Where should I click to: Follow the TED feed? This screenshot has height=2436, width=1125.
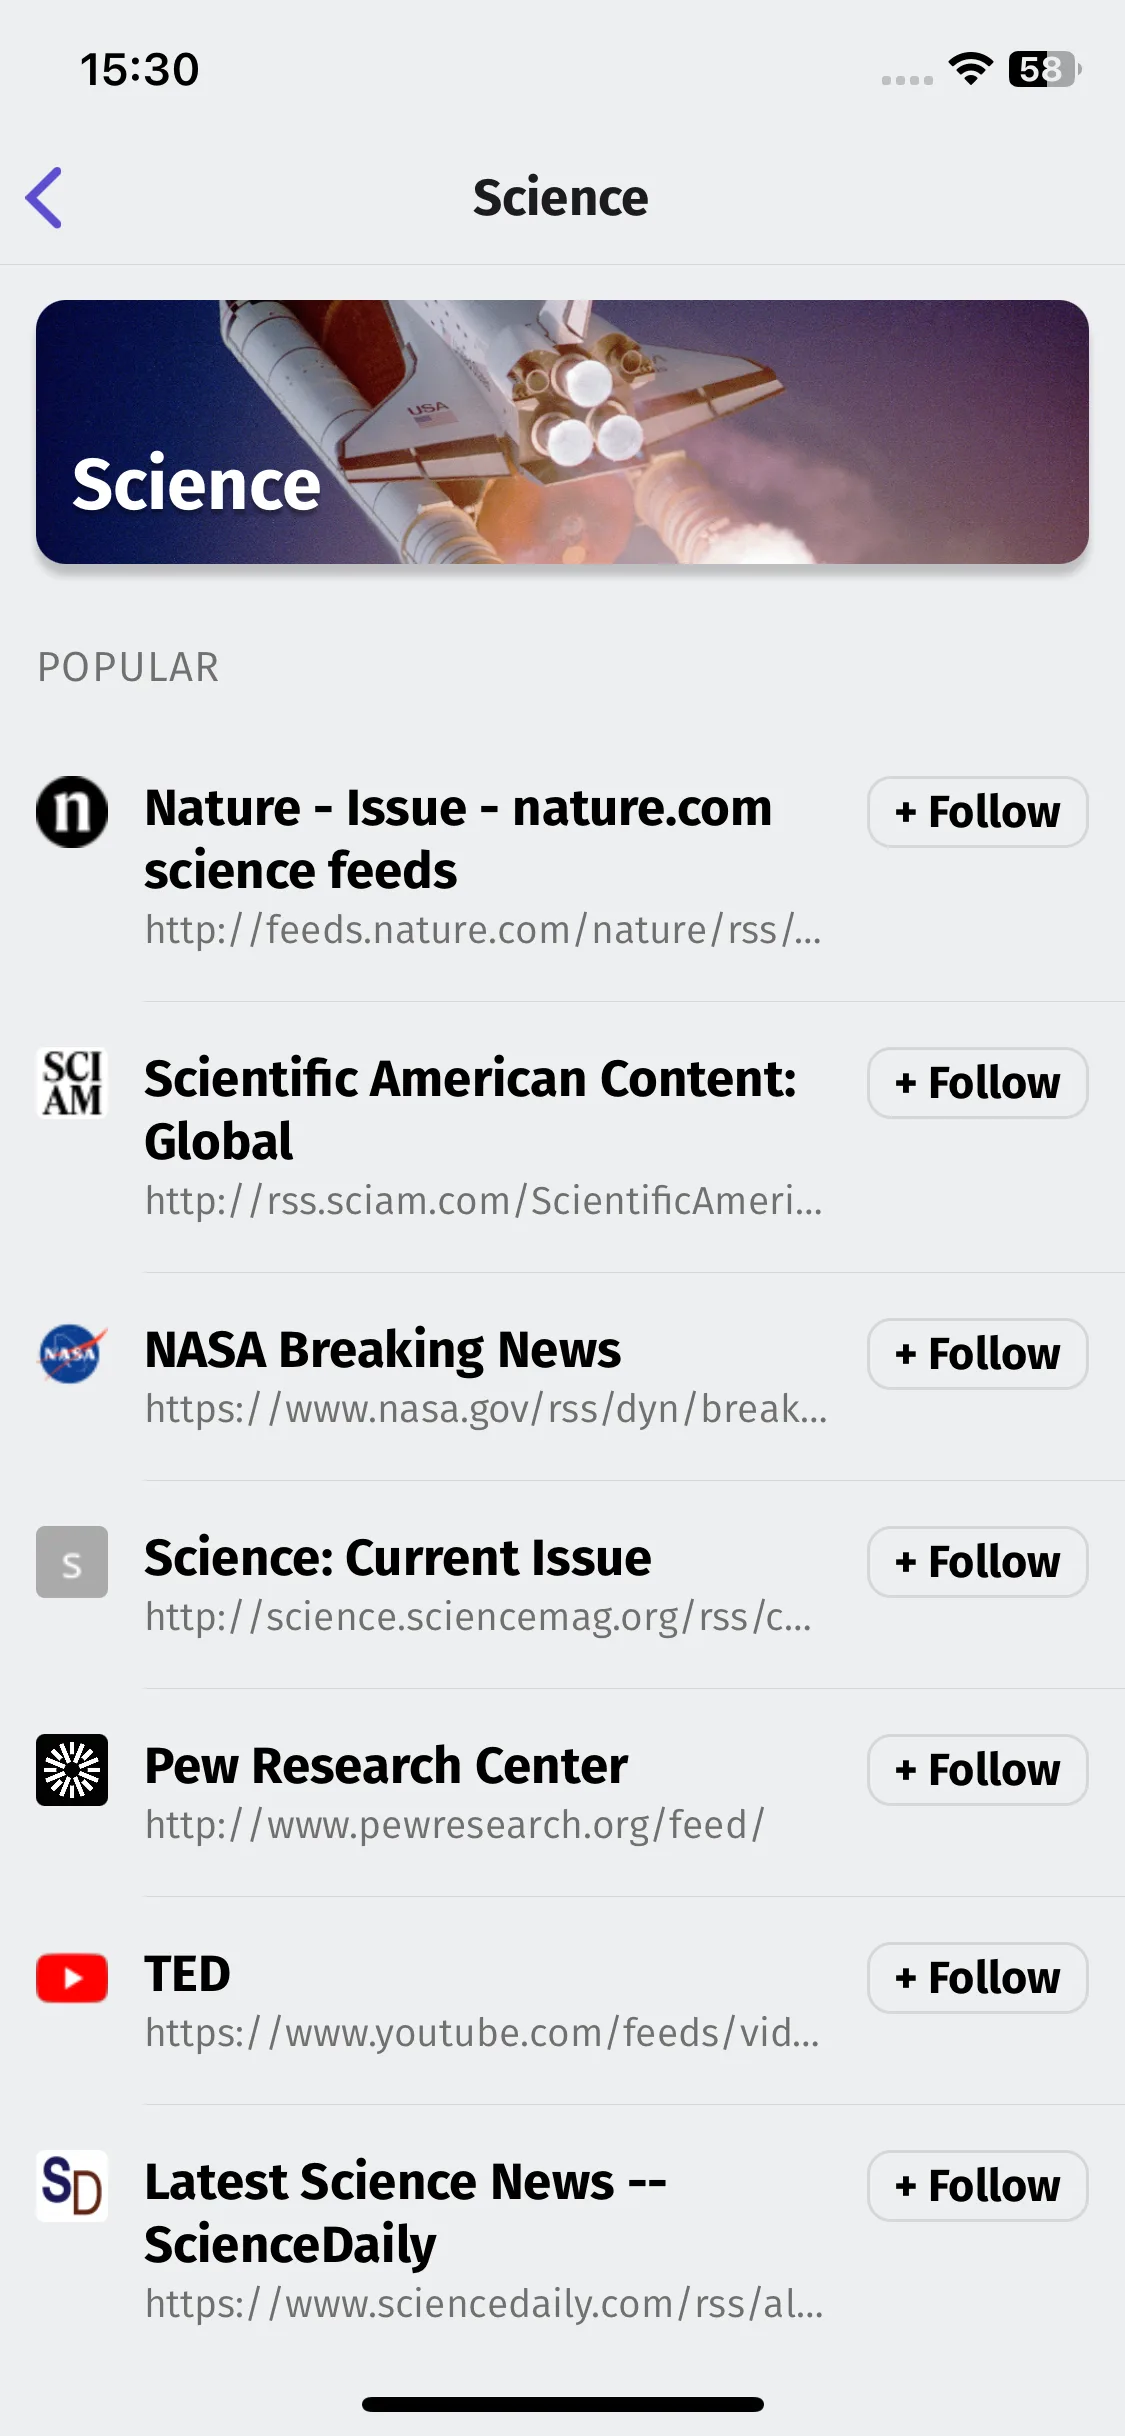[978, 1978]
